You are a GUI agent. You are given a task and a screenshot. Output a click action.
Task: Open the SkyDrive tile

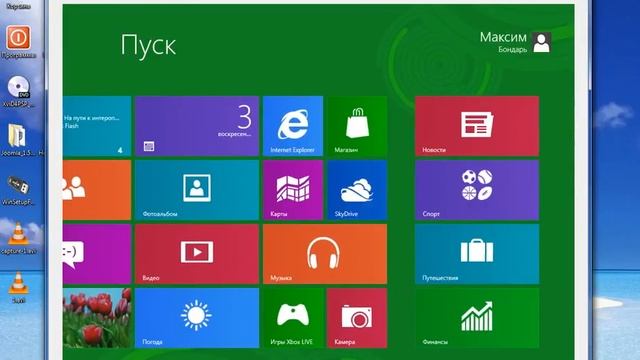357,190
